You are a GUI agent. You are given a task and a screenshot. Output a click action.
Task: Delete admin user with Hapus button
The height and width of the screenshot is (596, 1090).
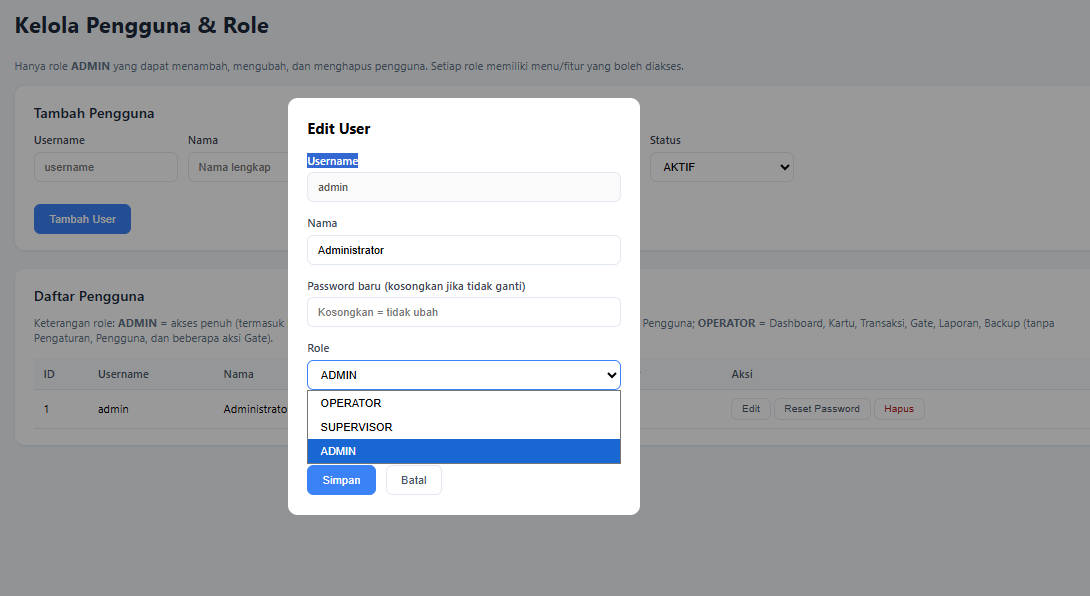pos(899,409)
